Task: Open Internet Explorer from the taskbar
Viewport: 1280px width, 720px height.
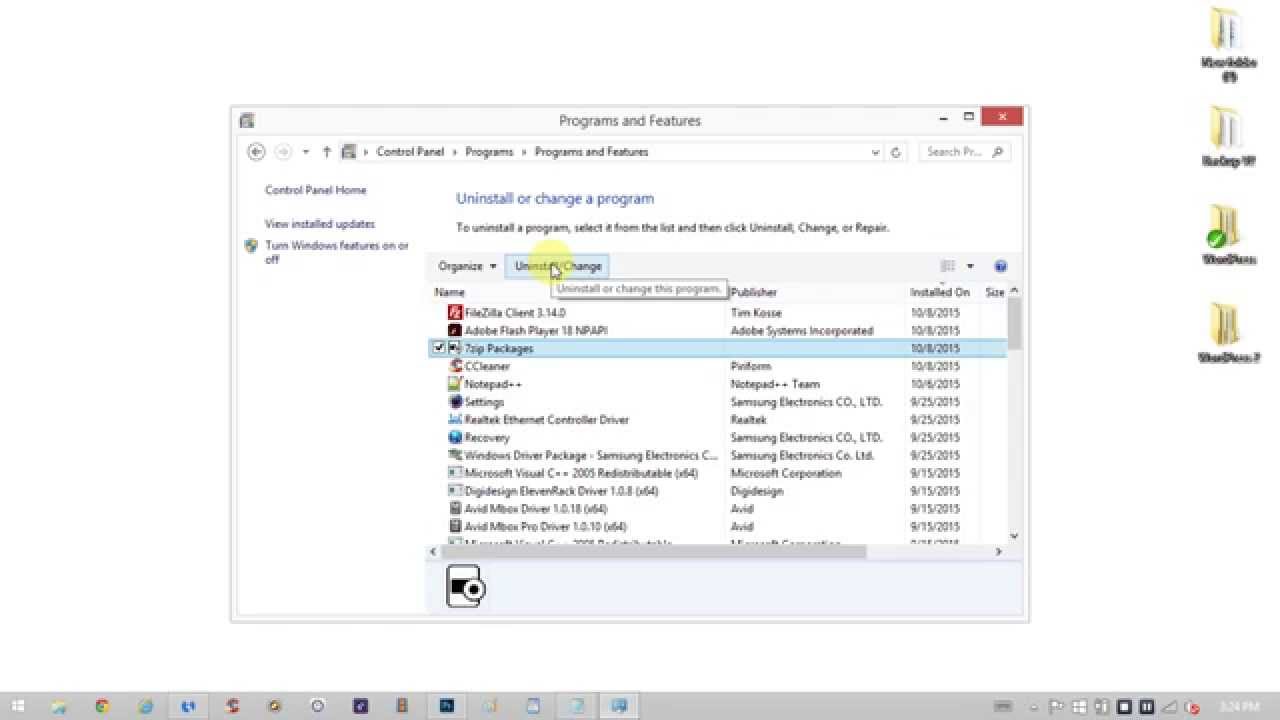Action: (145, 706)
